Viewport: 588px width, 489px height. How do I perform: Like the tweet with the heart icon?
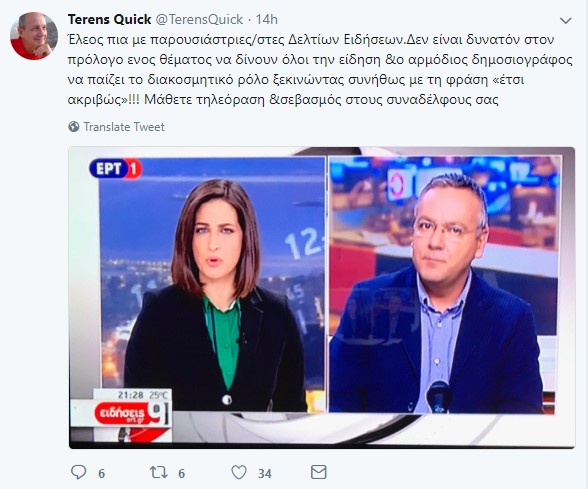point(239,472)
